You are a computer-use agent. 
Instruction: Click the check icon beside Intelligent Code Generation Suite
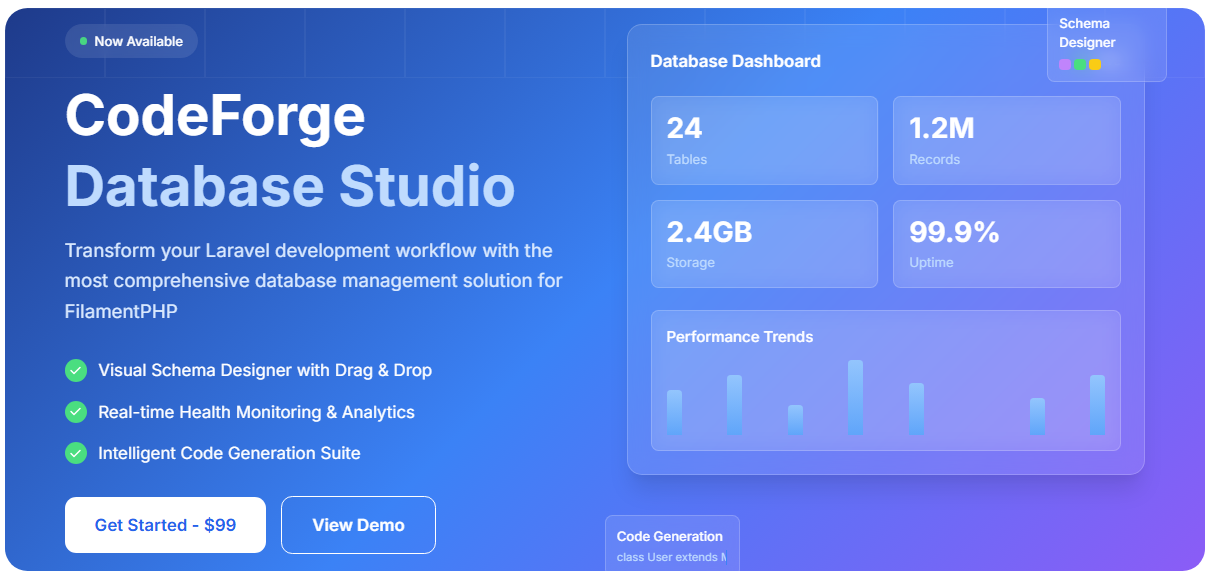point(76,453)
